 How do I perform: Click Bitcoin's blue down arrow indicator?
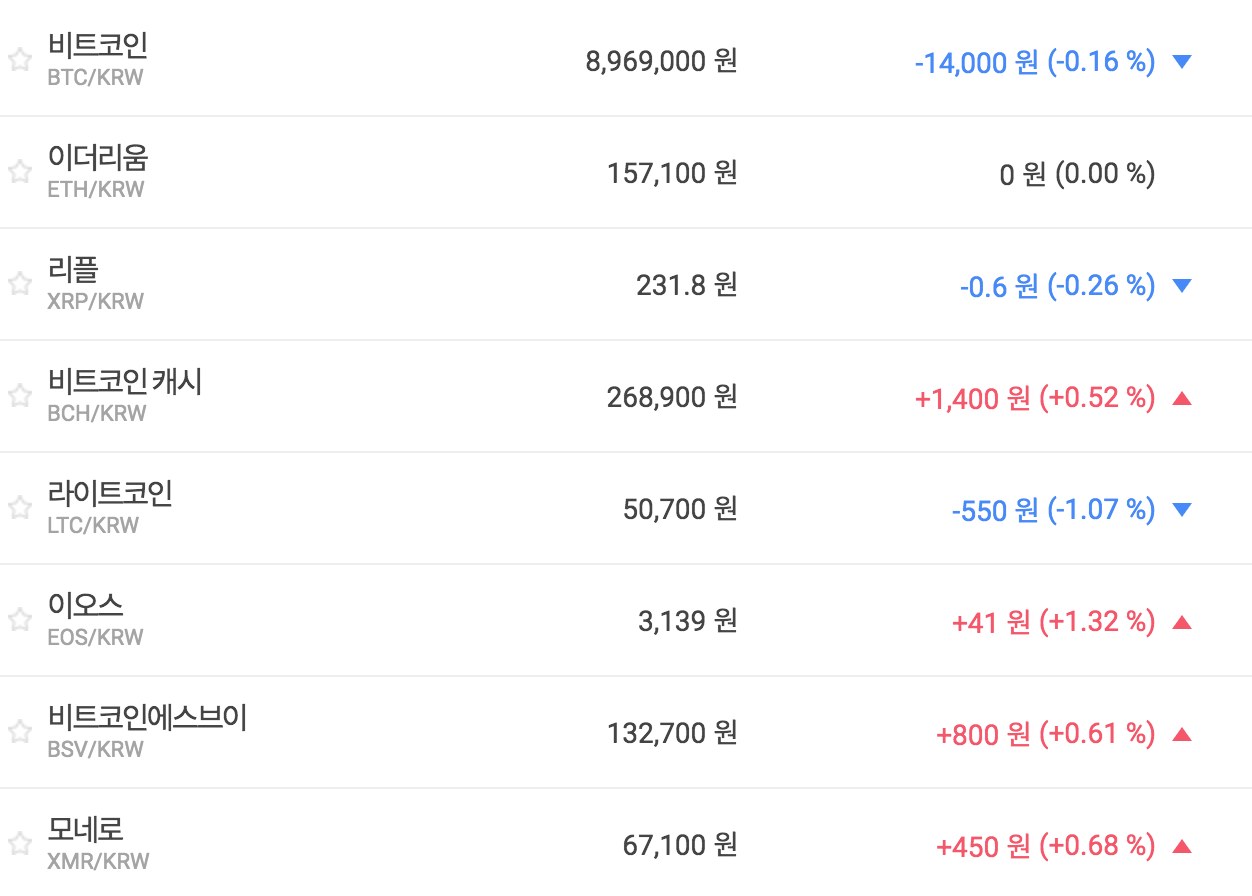(x=1181, y=62)
